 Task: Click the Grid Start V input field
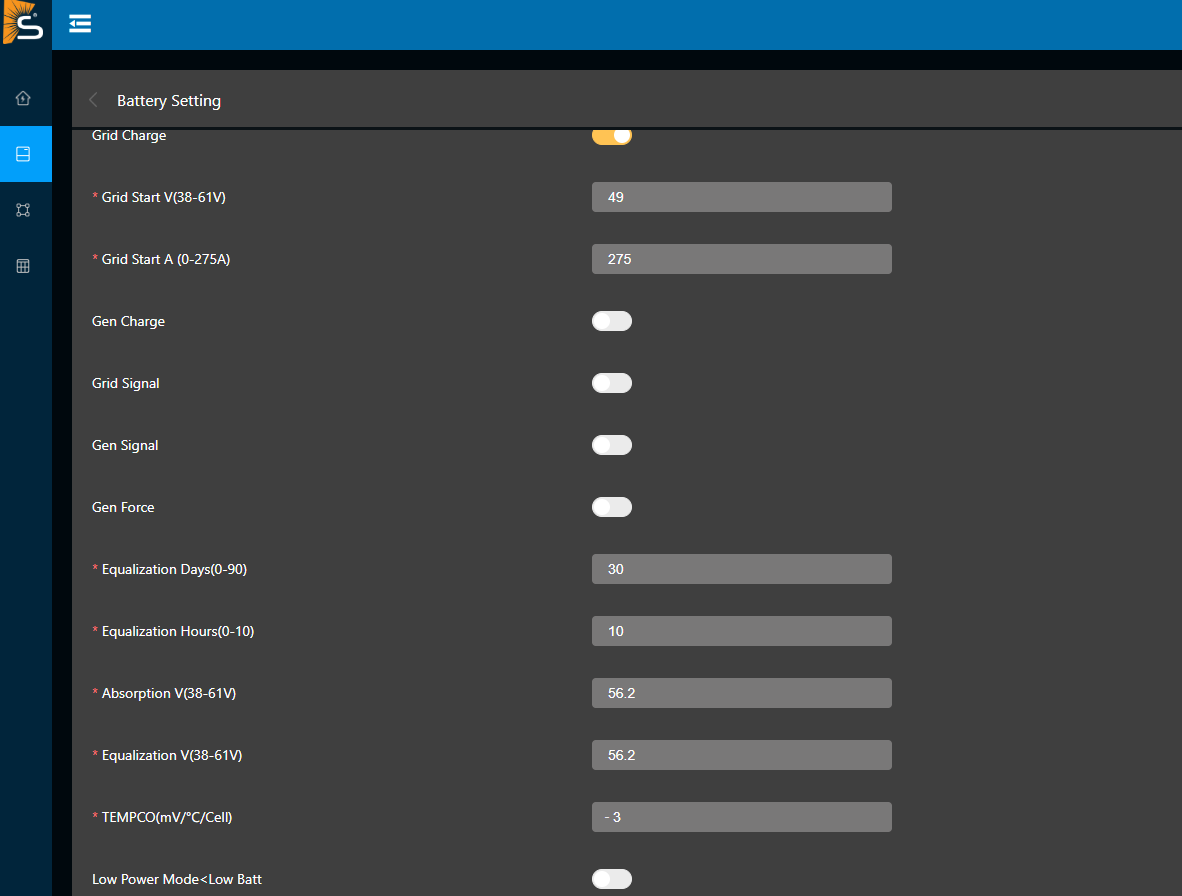point(741,197)
